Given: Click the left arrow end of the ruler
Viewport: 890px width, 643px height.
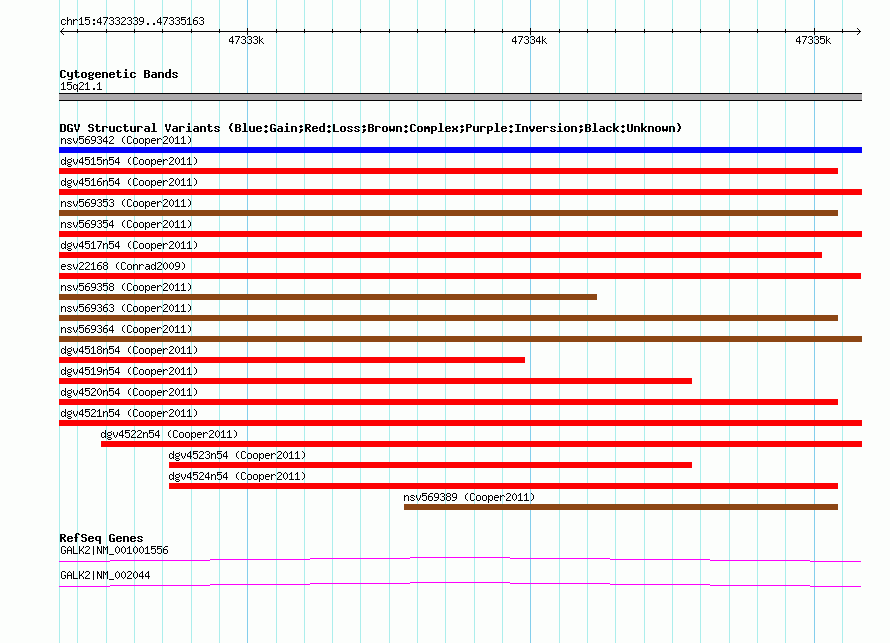Looking at the screenshot, I should point(62,32).
